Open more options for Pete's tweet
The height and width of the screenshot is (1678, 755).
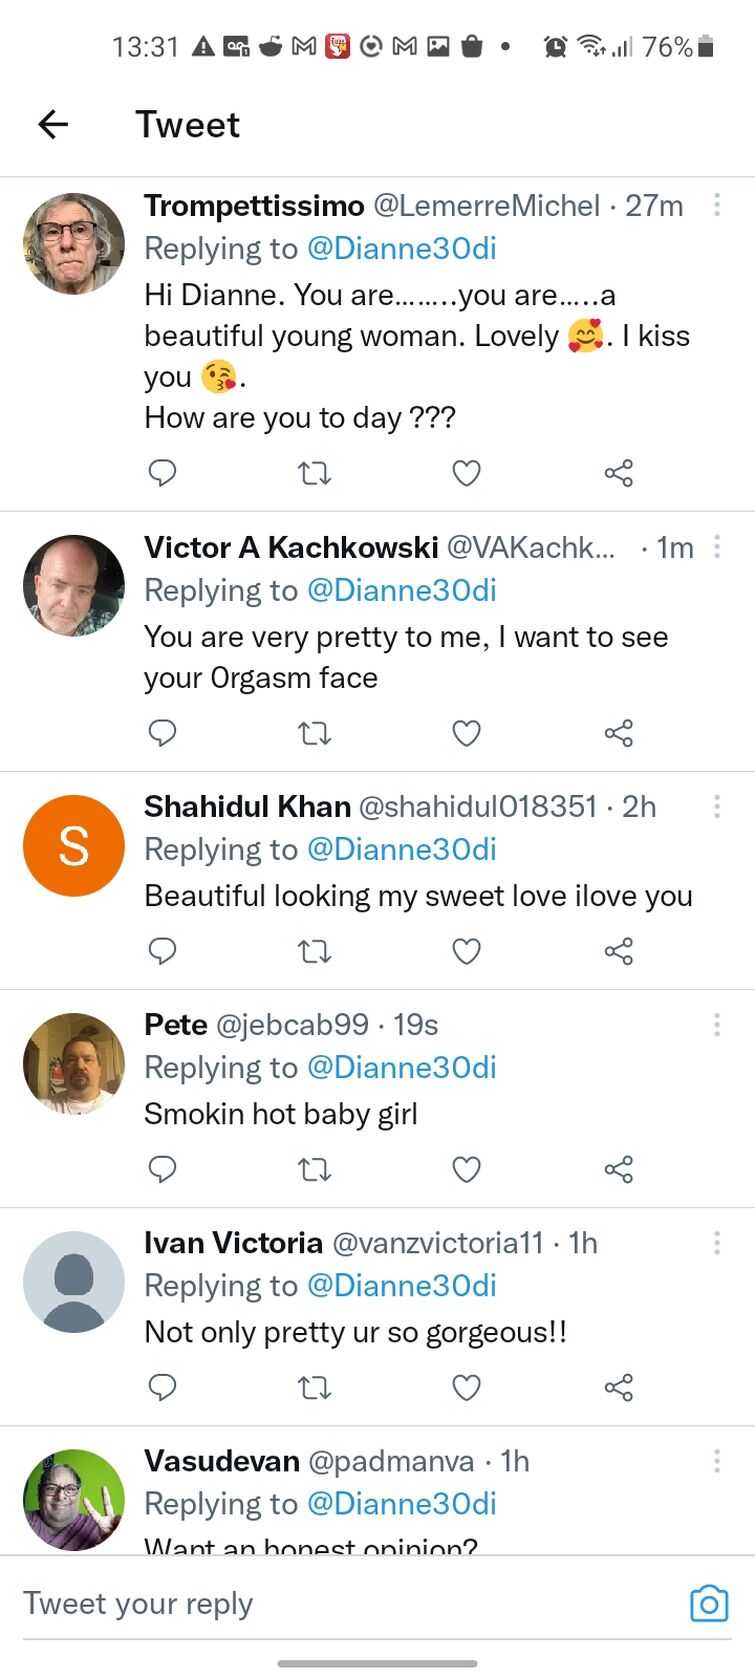717,1025
